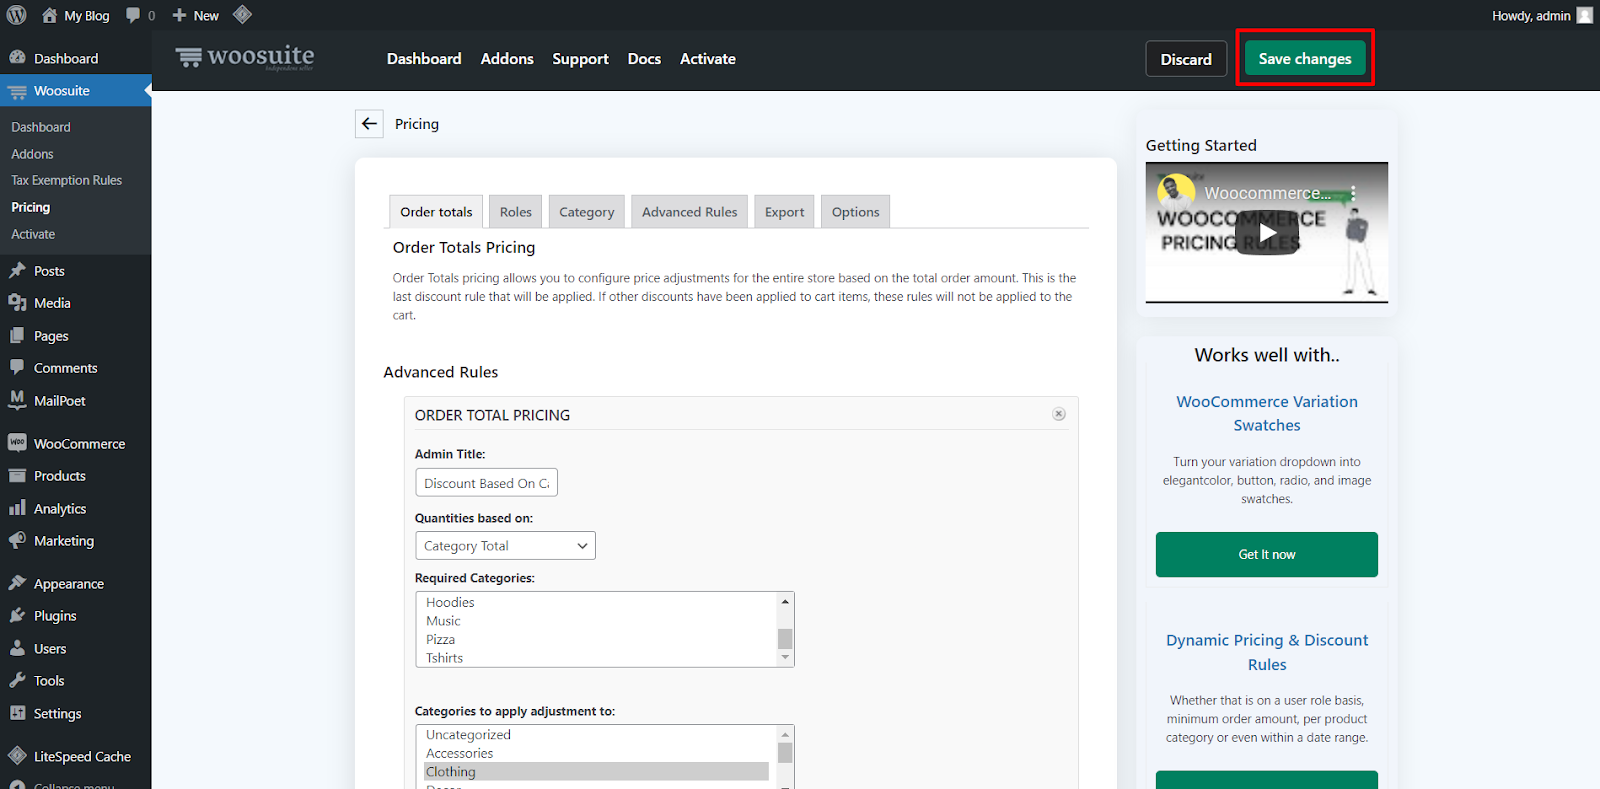1600x789 pixels.
Task: Open Addons in Woosuite top nav
Action: (507, 59)
